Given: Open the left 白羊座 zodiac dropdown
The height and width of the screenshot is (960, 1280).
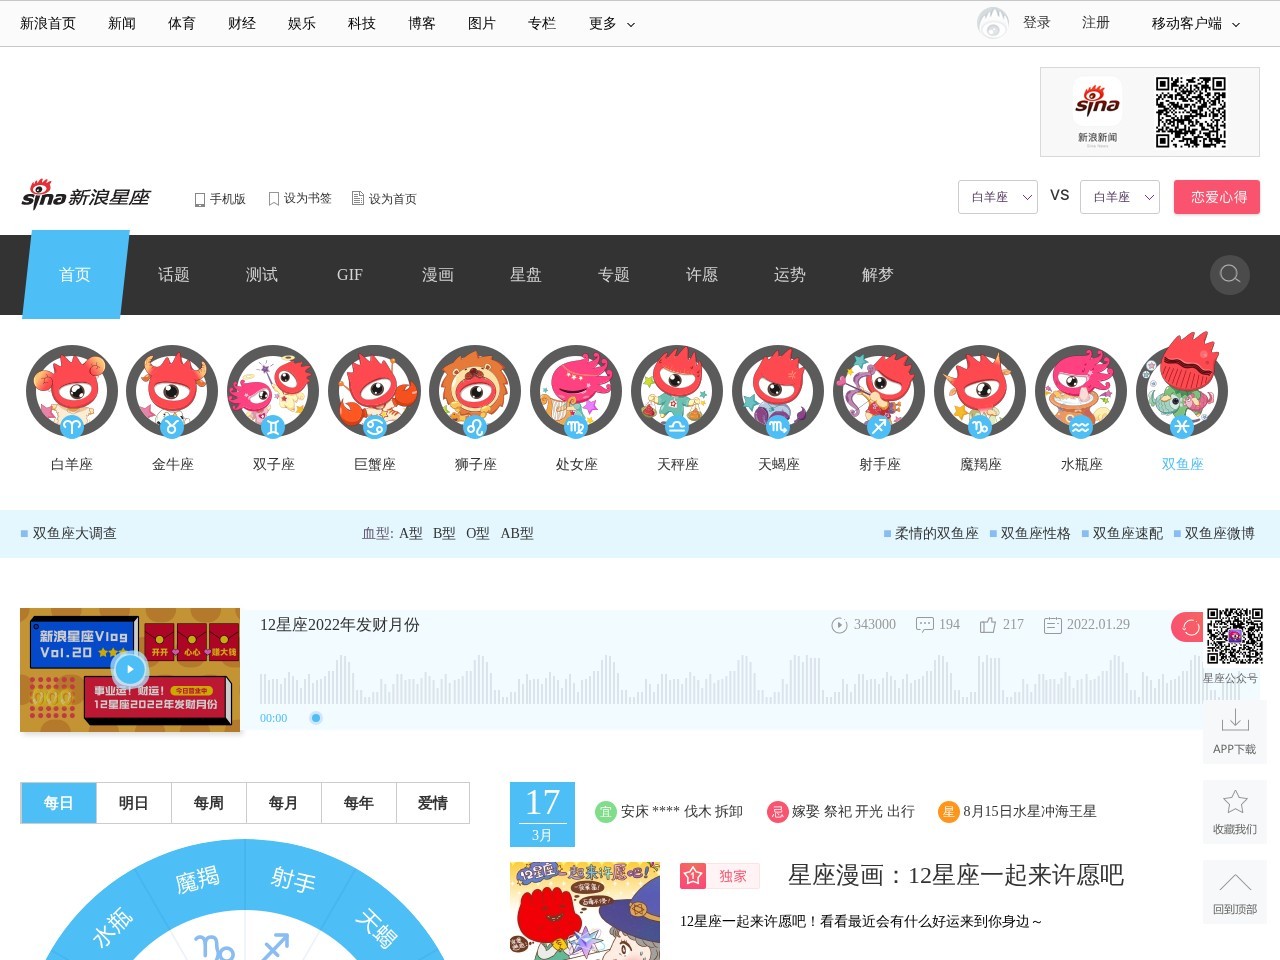Looking at the screenshot, I should coord(997,197).
